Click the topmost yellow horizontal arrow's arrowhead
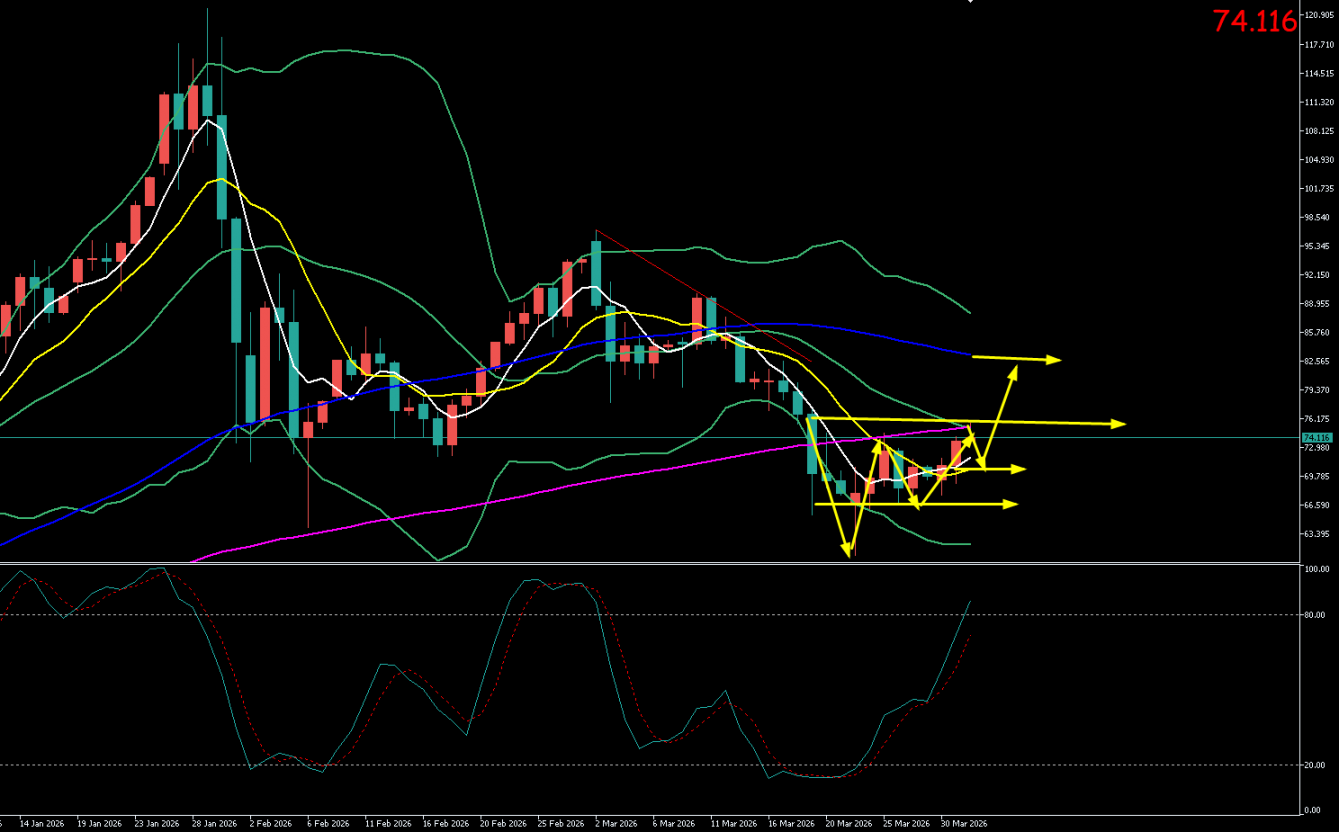This screenshot has width=1339, height=832. pyautogui.click(x=1055, y=358)
